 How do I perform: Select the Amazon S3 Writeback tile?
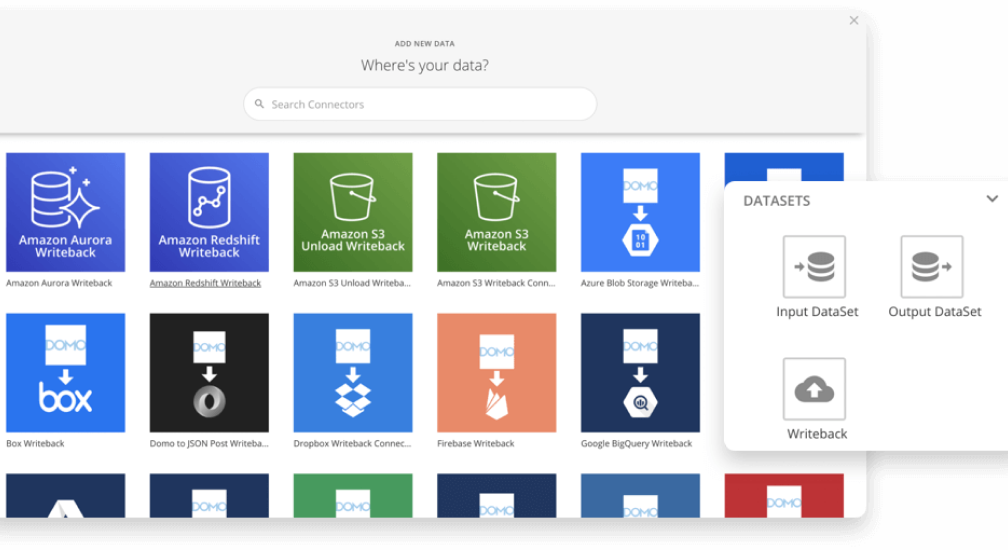(x=496, y=212)
